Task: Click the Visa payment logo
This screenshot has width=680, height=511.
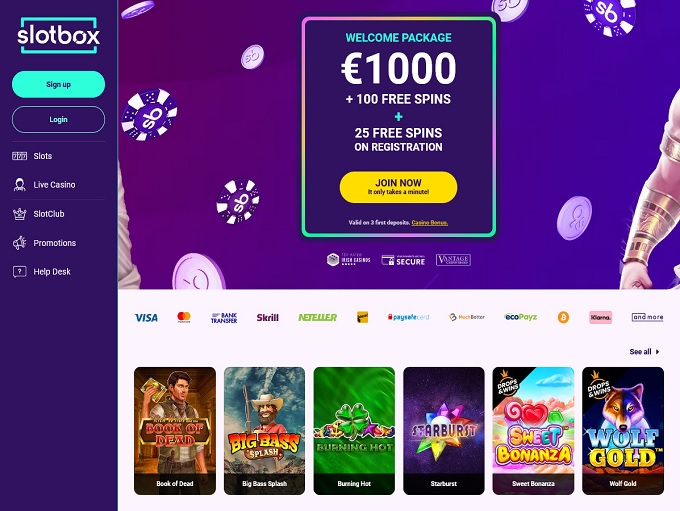Action: 146,318
